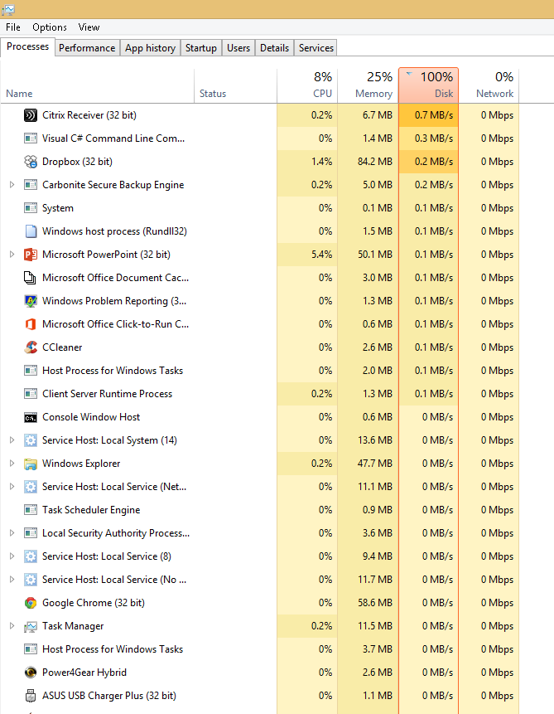Click the Google Chrome process icon
The image size is (554, 714).
pos(30,603)
